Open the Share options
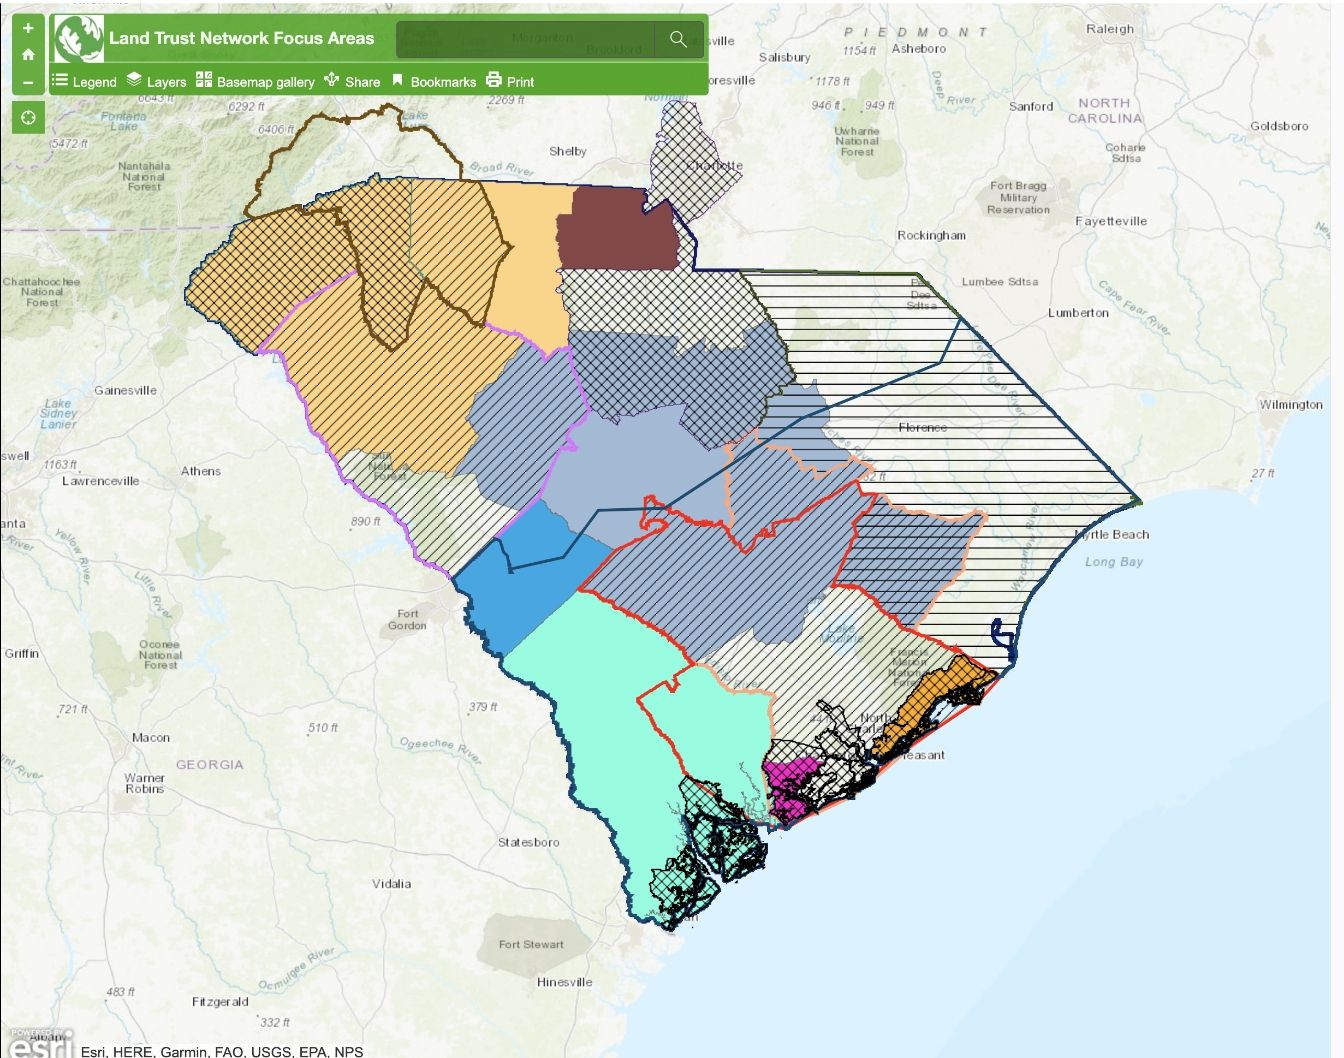The image size is (1344, 1058). [352, 81]
